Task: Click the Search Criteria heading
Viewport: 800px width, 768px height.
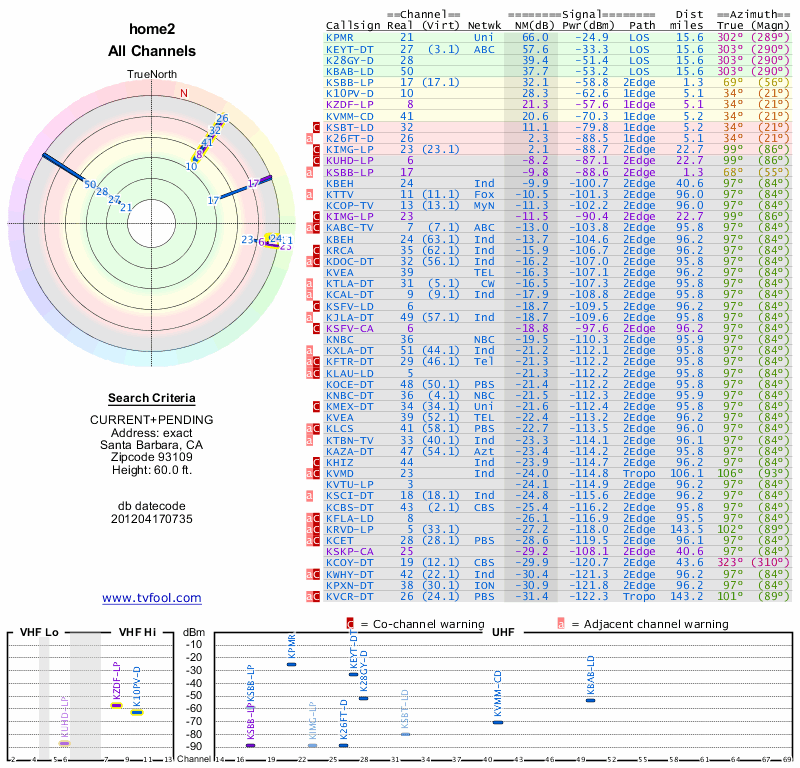Action: [152, 398]
